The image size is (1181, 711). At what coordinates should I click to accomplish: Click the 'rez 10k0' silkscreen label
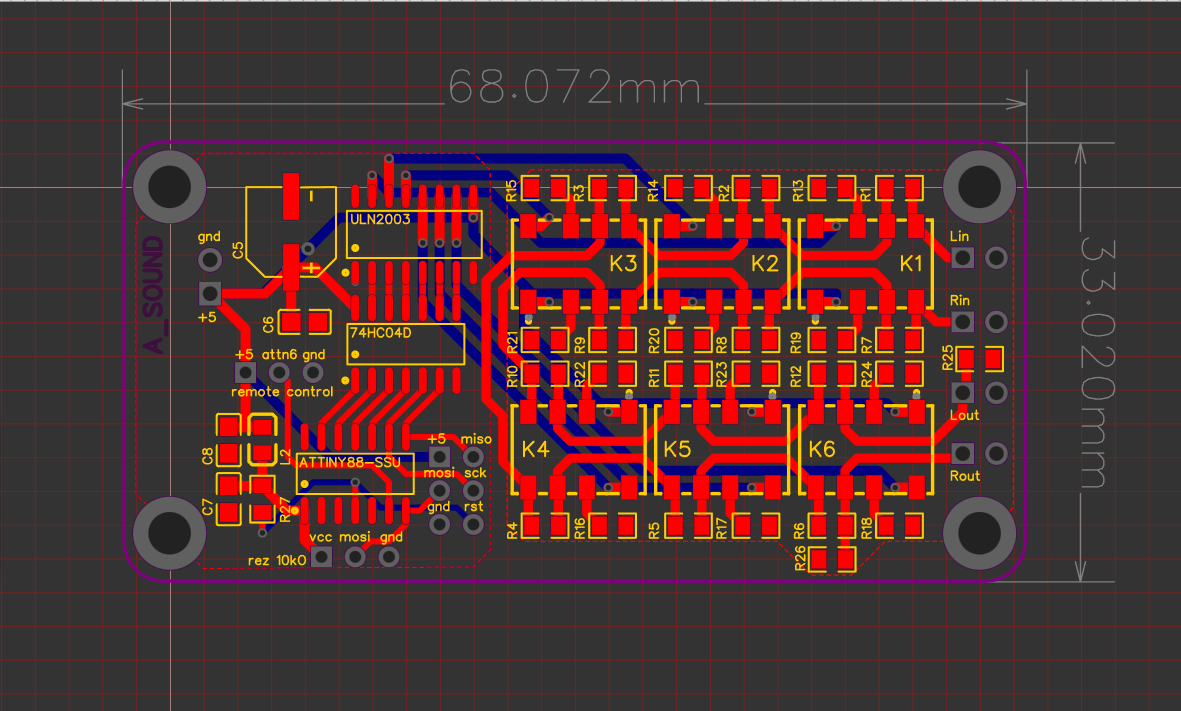(x=277, y=560)
